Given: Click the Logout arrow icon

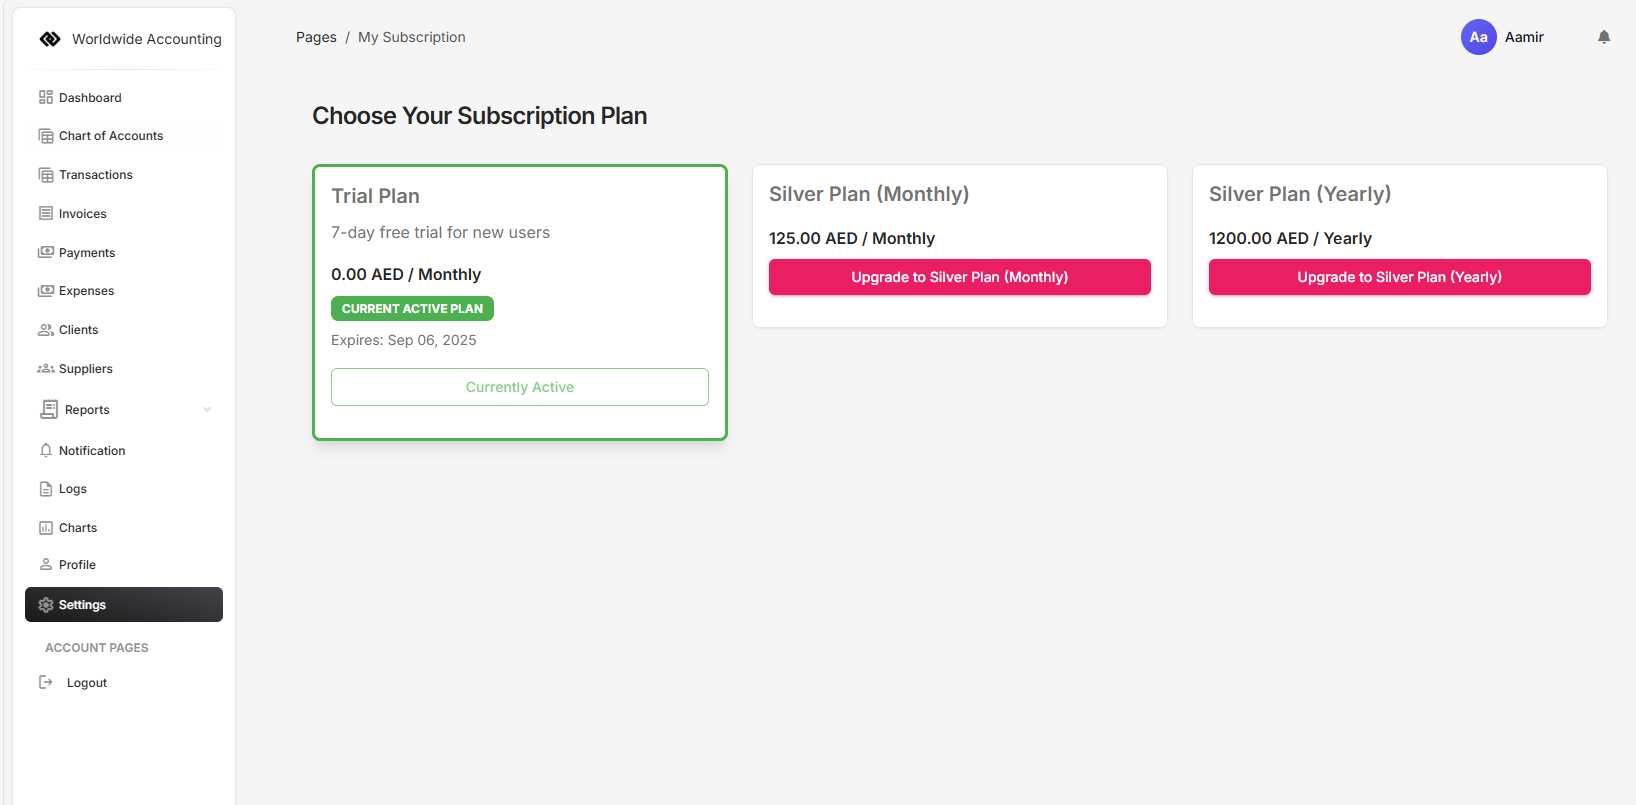Looking at the screenshot, I should (46, 682).
